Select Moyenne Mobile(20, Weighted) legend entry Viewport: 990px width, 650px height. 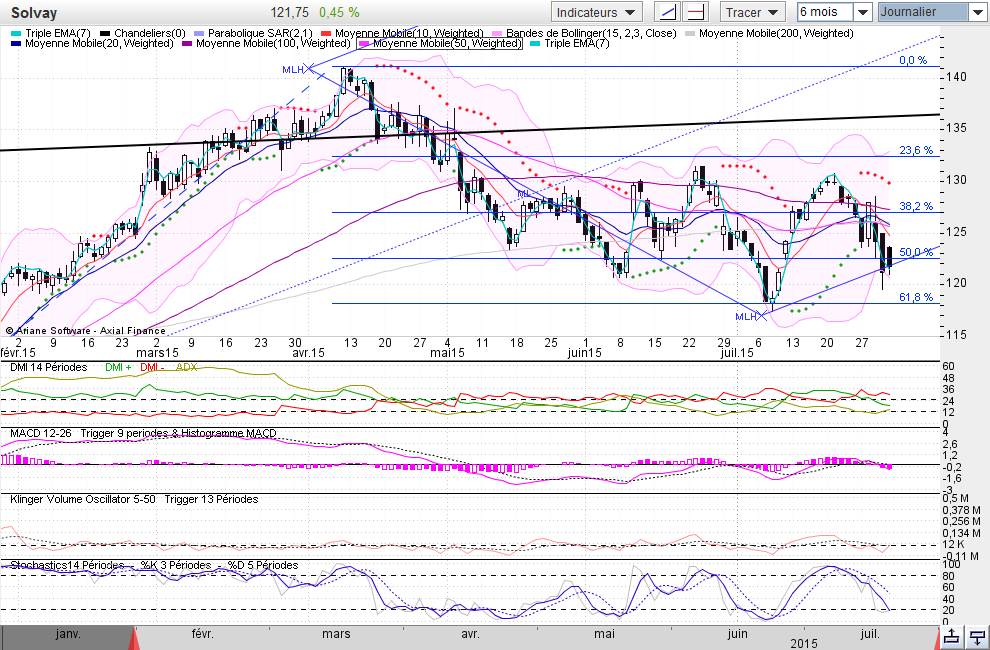tap(92, 44)
